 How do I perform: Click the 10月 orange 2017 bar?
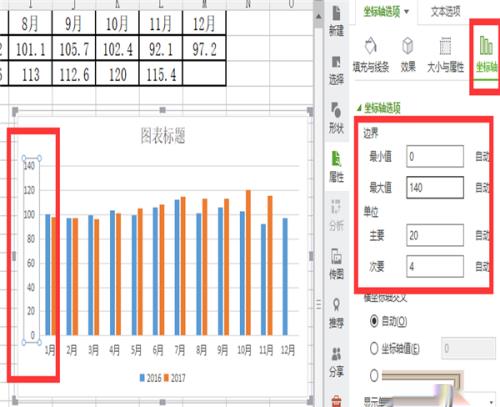coord(248,262)
